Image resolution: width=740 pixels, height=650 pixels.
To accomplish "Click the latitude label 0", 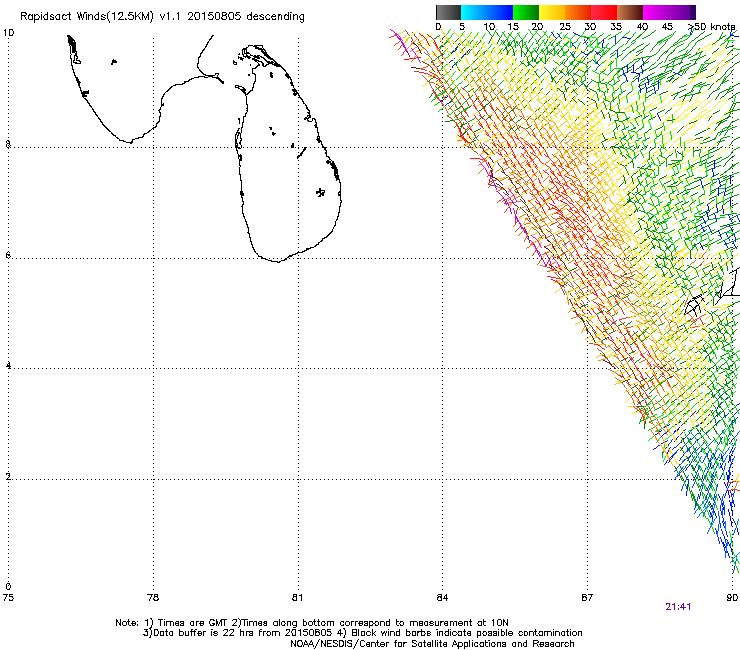I will click(8, 587).
